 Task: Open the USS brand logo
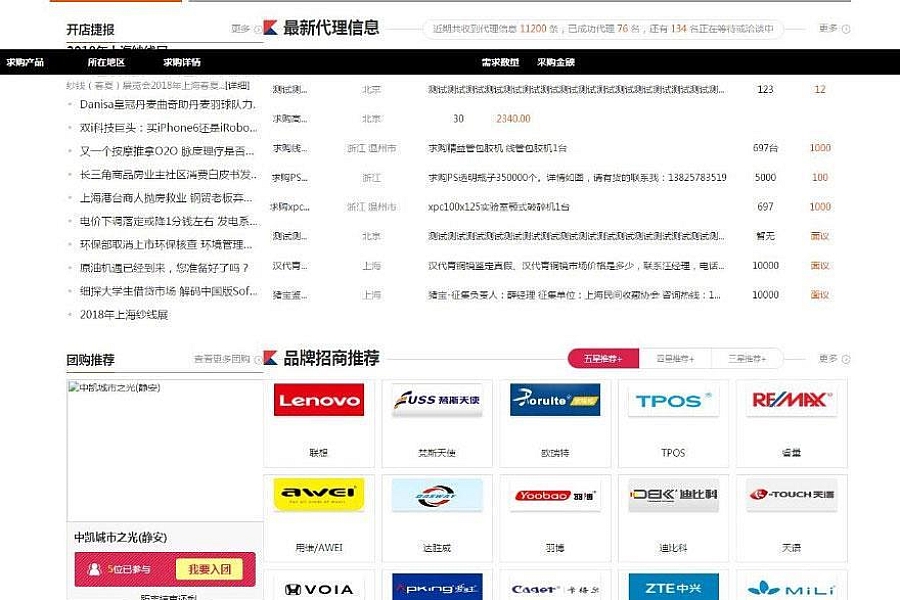[x=437, y=400]
